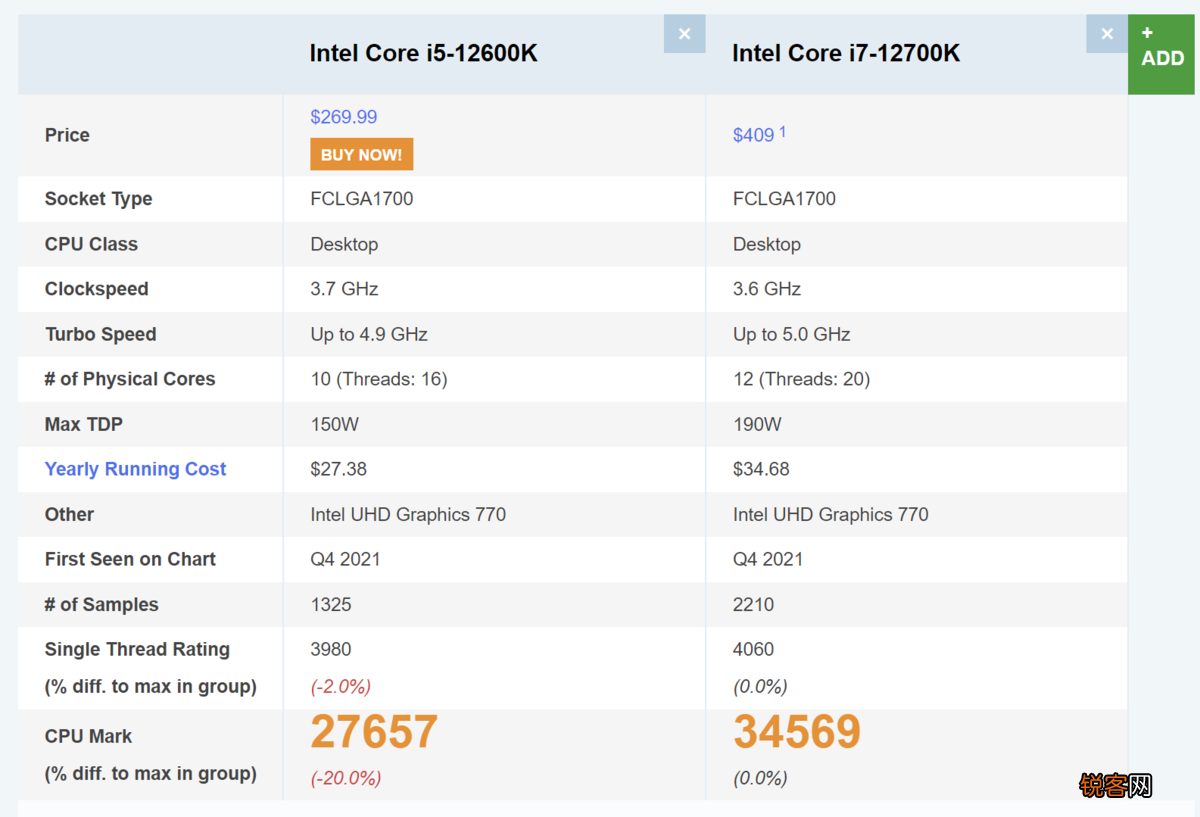Image resolution: width=1200 pixels, height=817 pixels.
Task: Click the 150W Max TDP value
Action: tap(334, 424)
